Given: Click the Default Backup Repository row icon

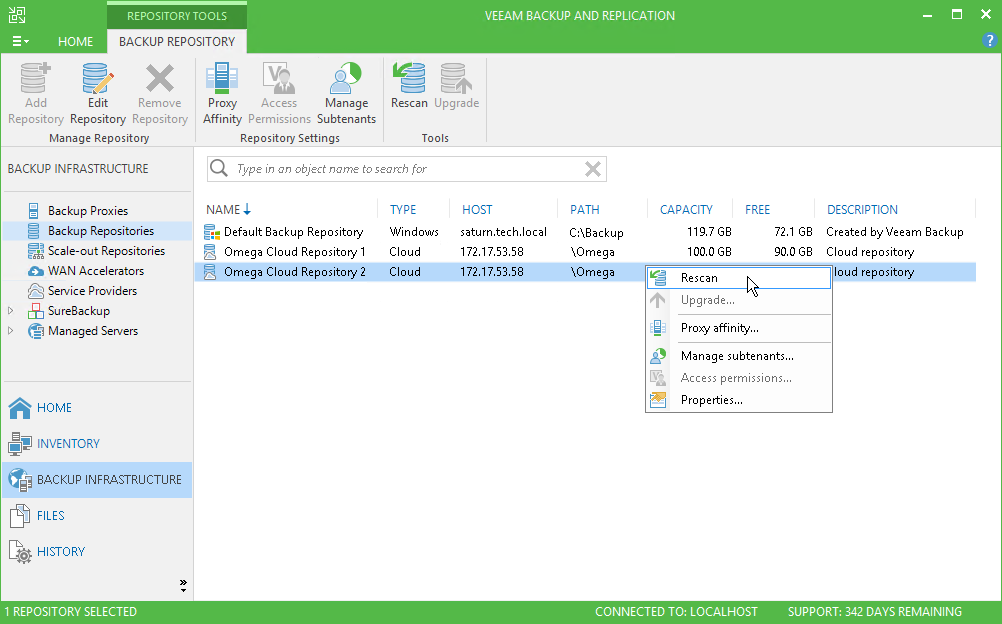Looking at the screenshot, I should coord(212,232).
